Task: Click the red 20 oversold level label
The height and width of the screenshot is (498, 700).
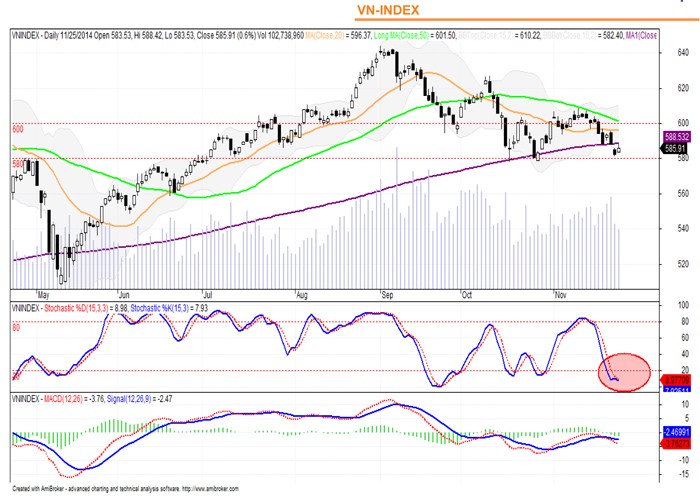Action: (16, 375)
